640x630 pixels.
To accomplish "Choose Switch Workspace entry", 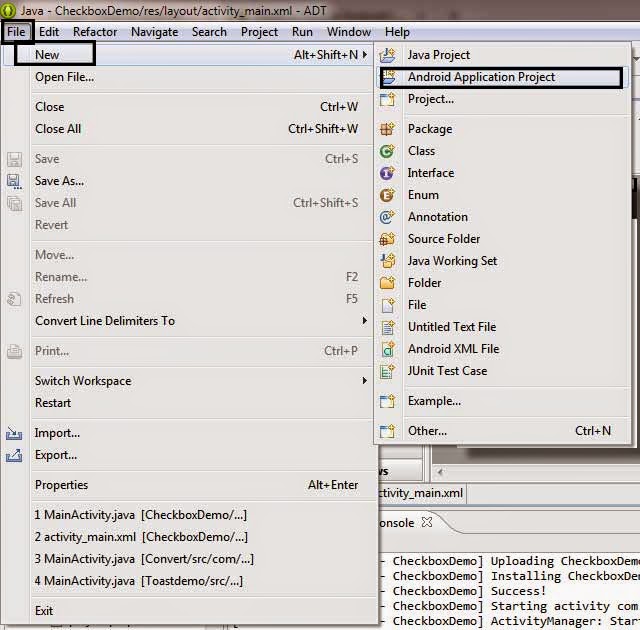I will point(188,381).
